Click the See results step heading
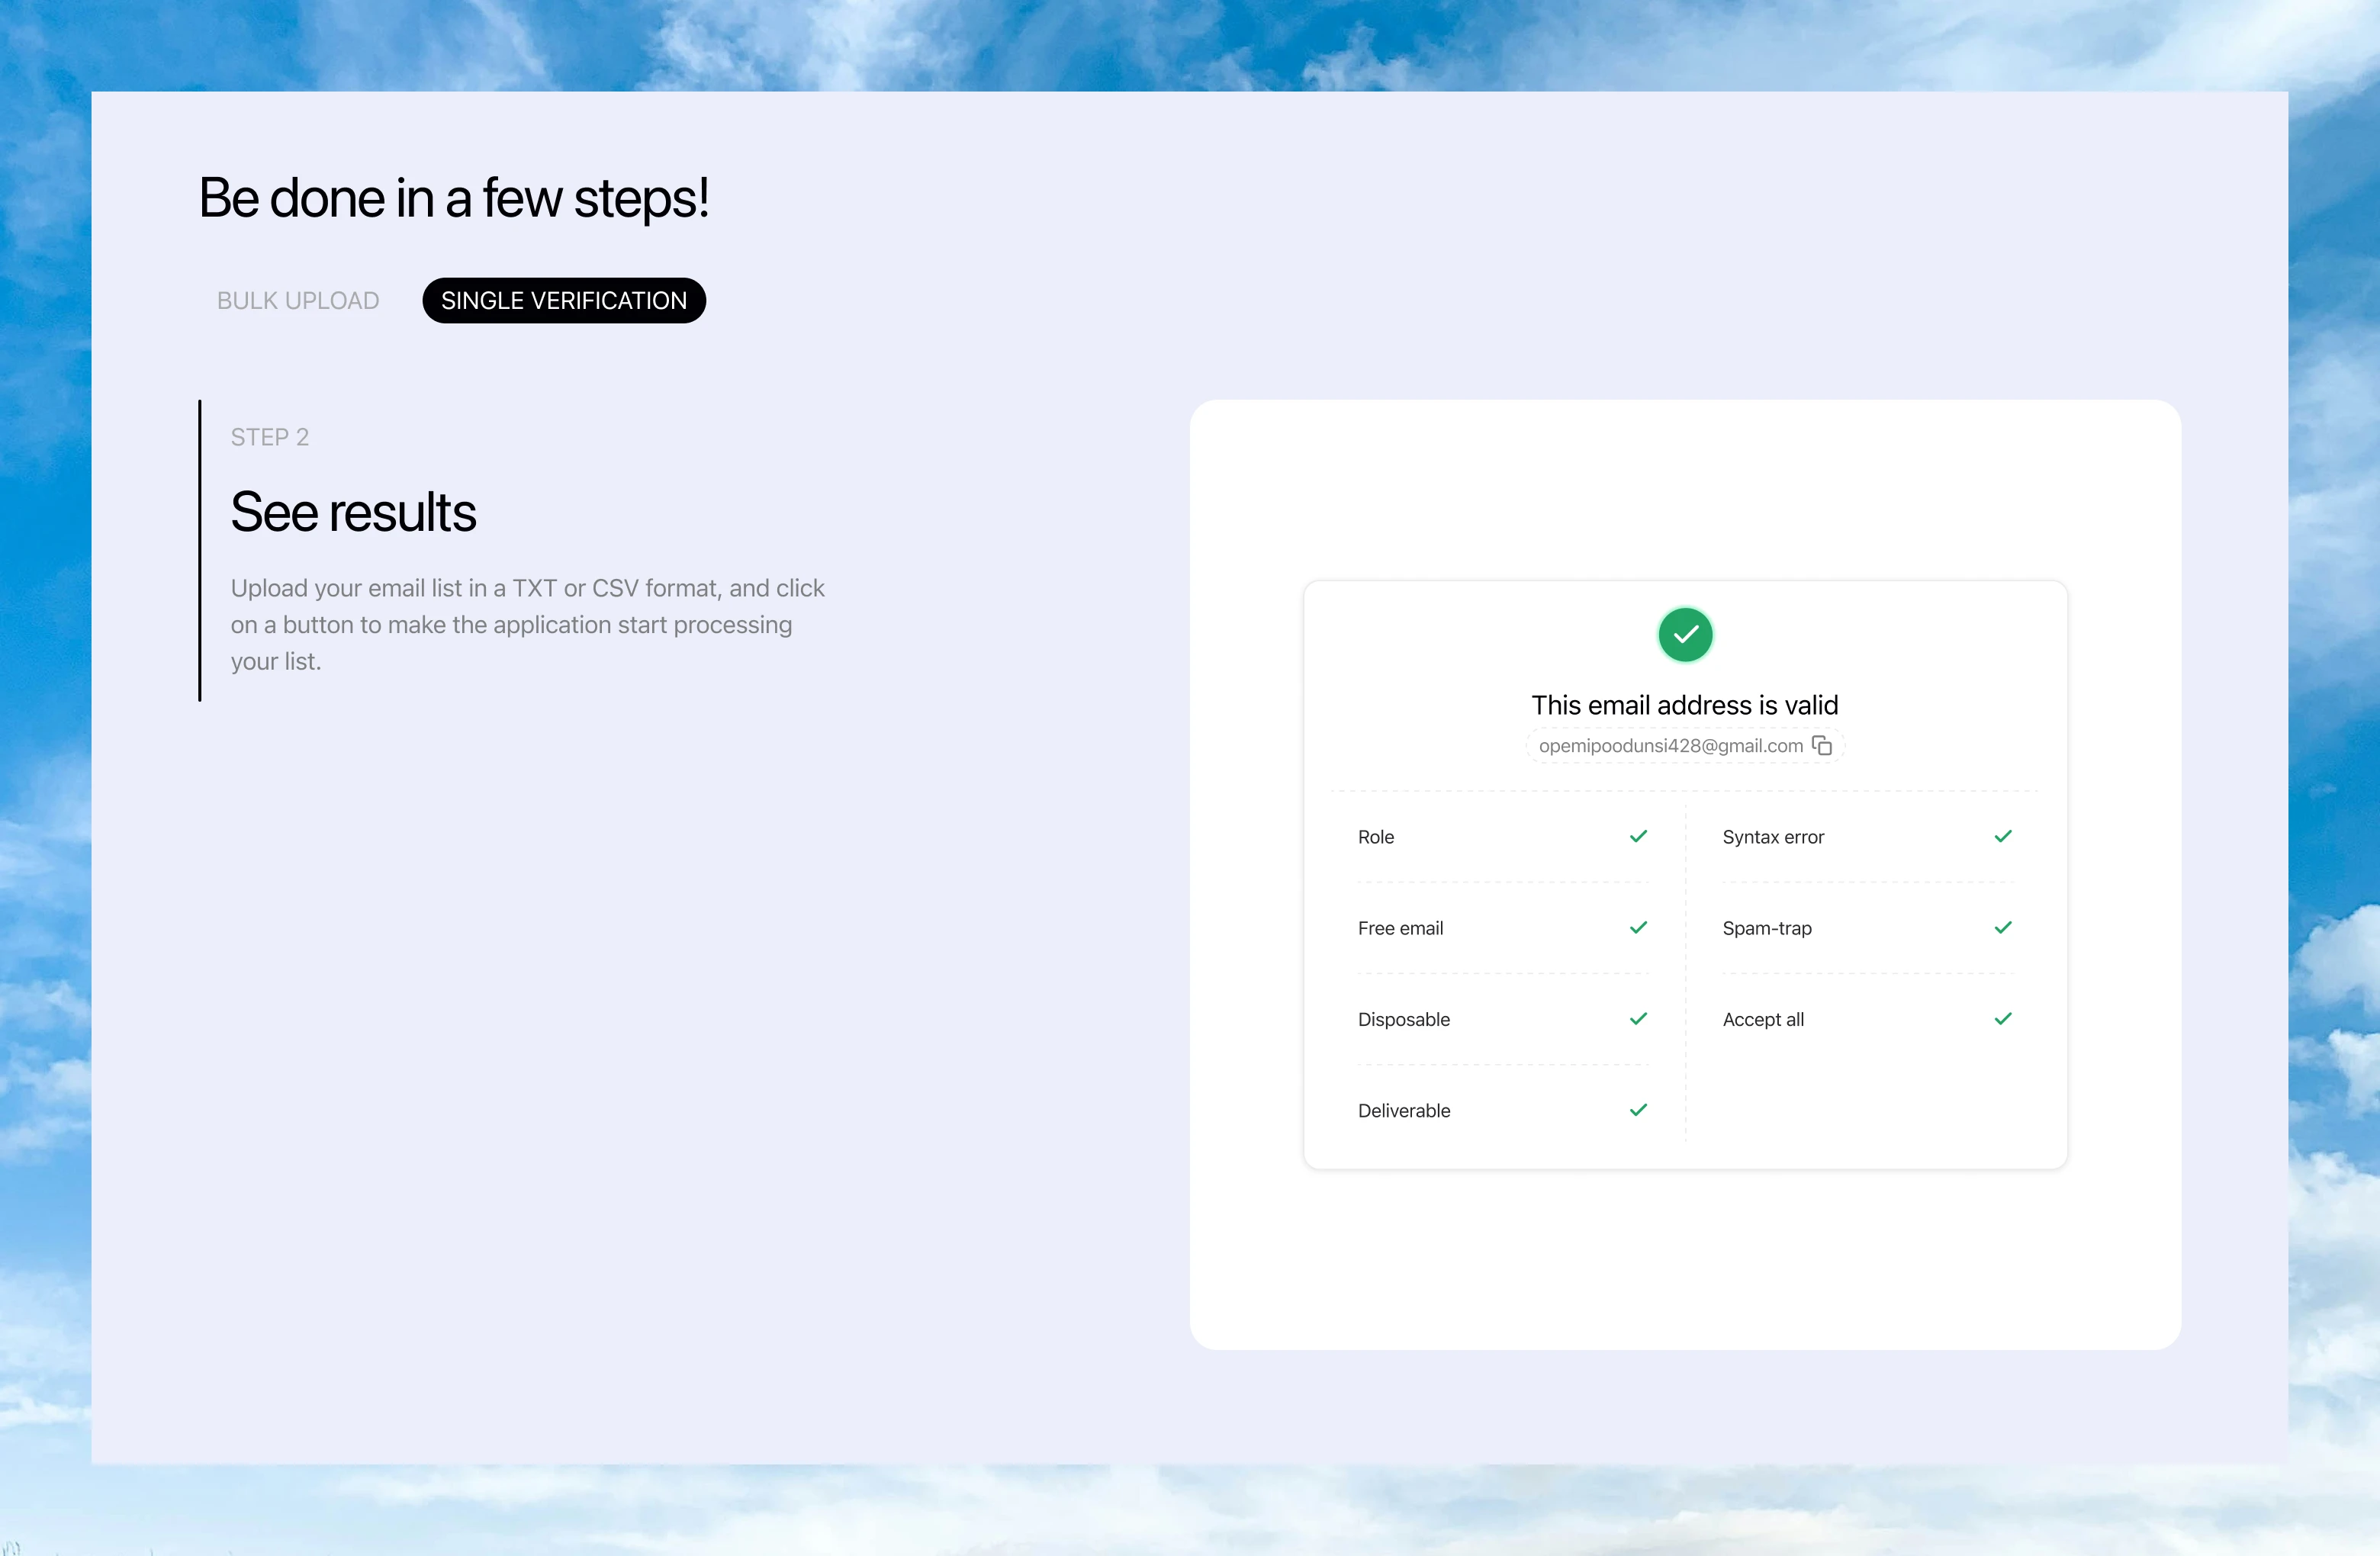The image size is (2380, 1556). 353,512
